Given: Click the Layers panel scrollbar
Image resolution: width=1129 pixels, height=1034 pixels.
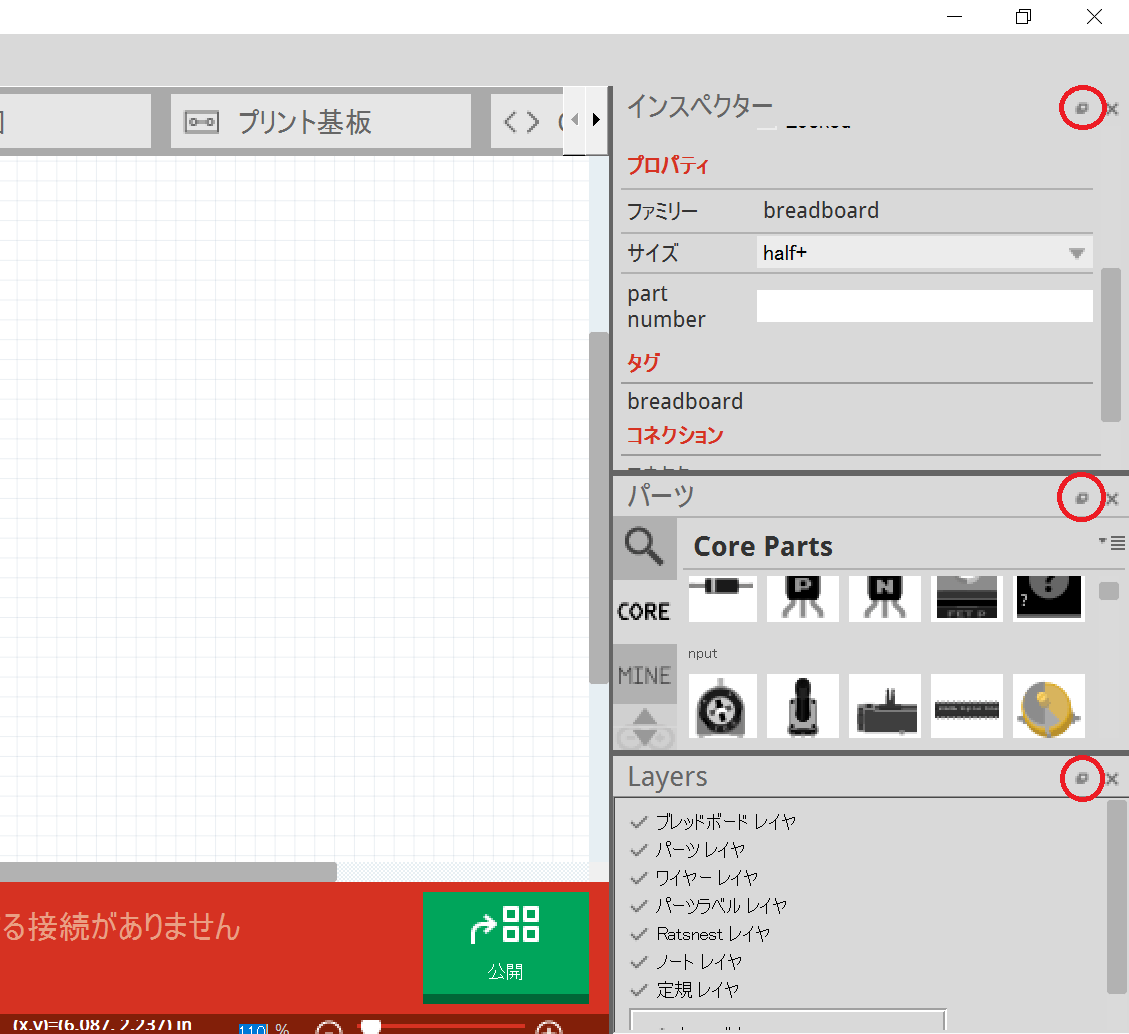Looking at the screenshot, I should (x=1116, y=897).
